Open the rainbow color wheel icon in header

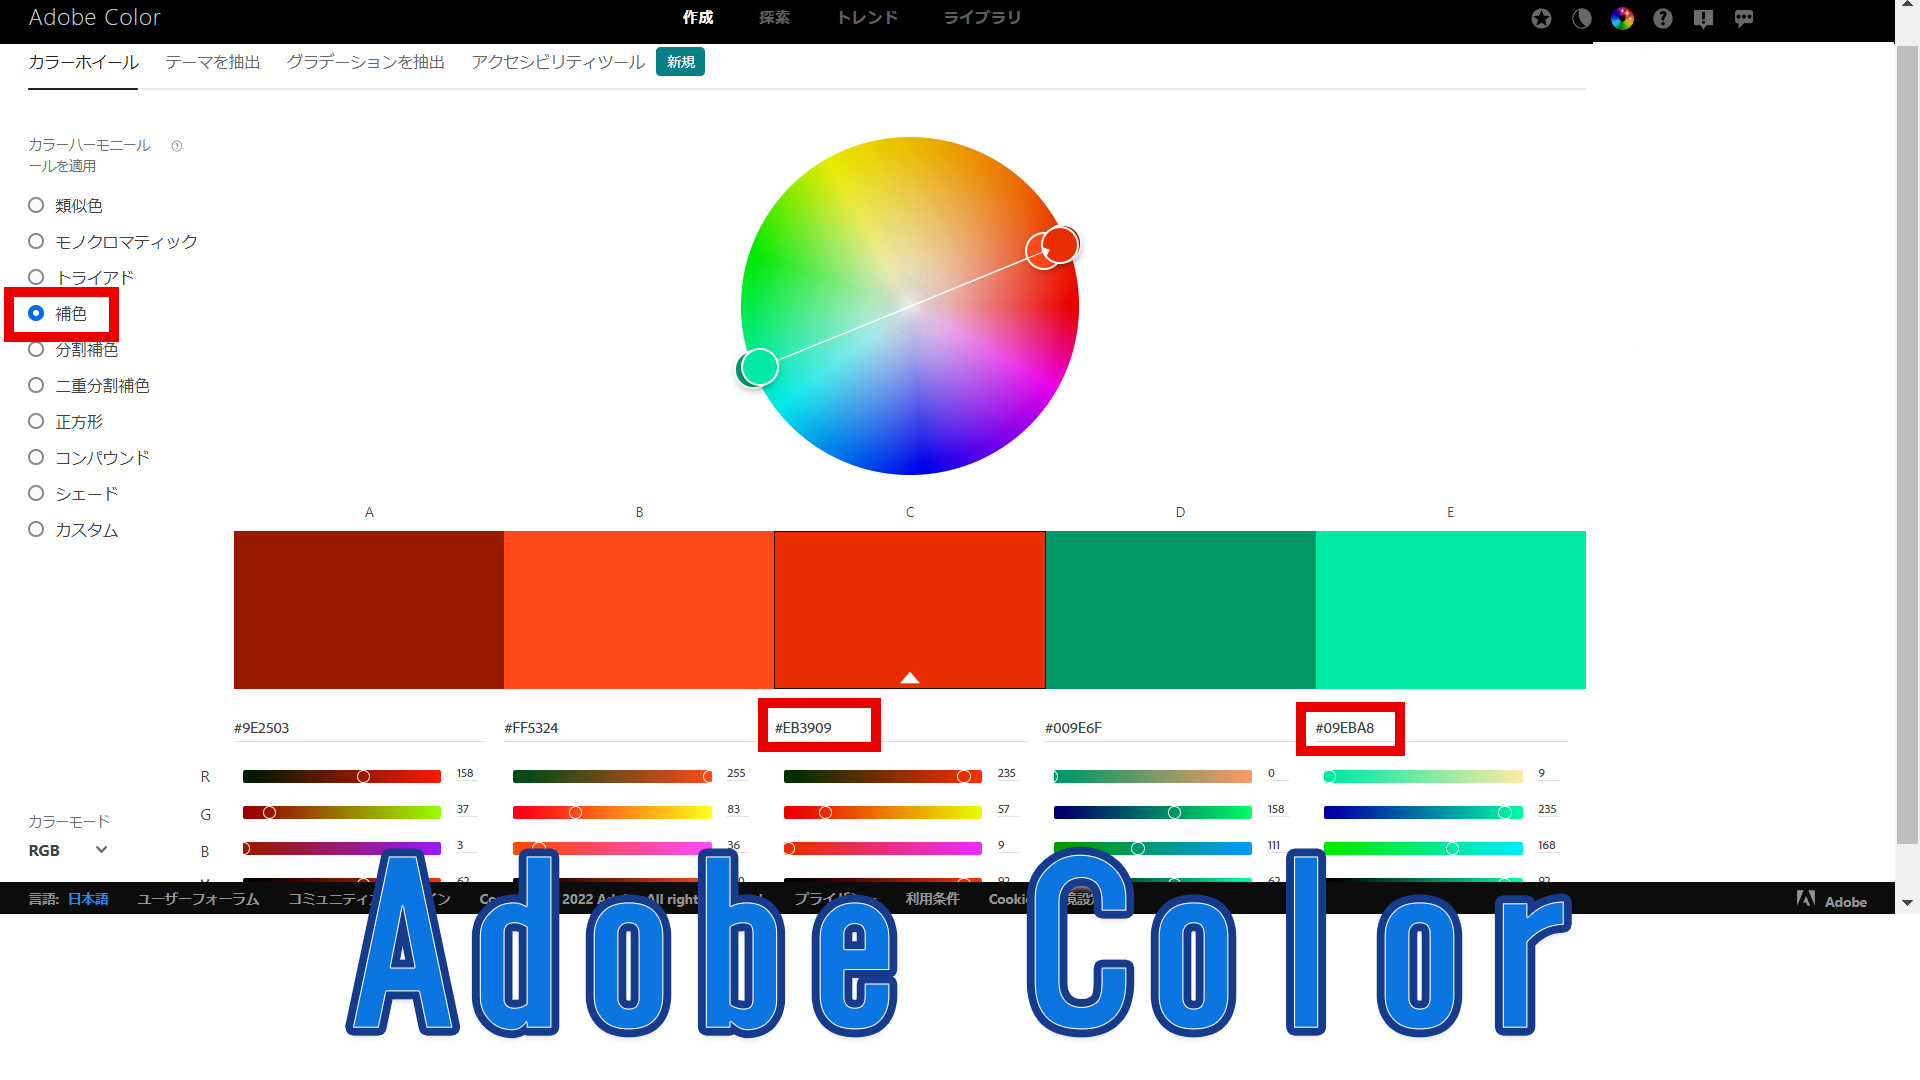point(1622,18)
